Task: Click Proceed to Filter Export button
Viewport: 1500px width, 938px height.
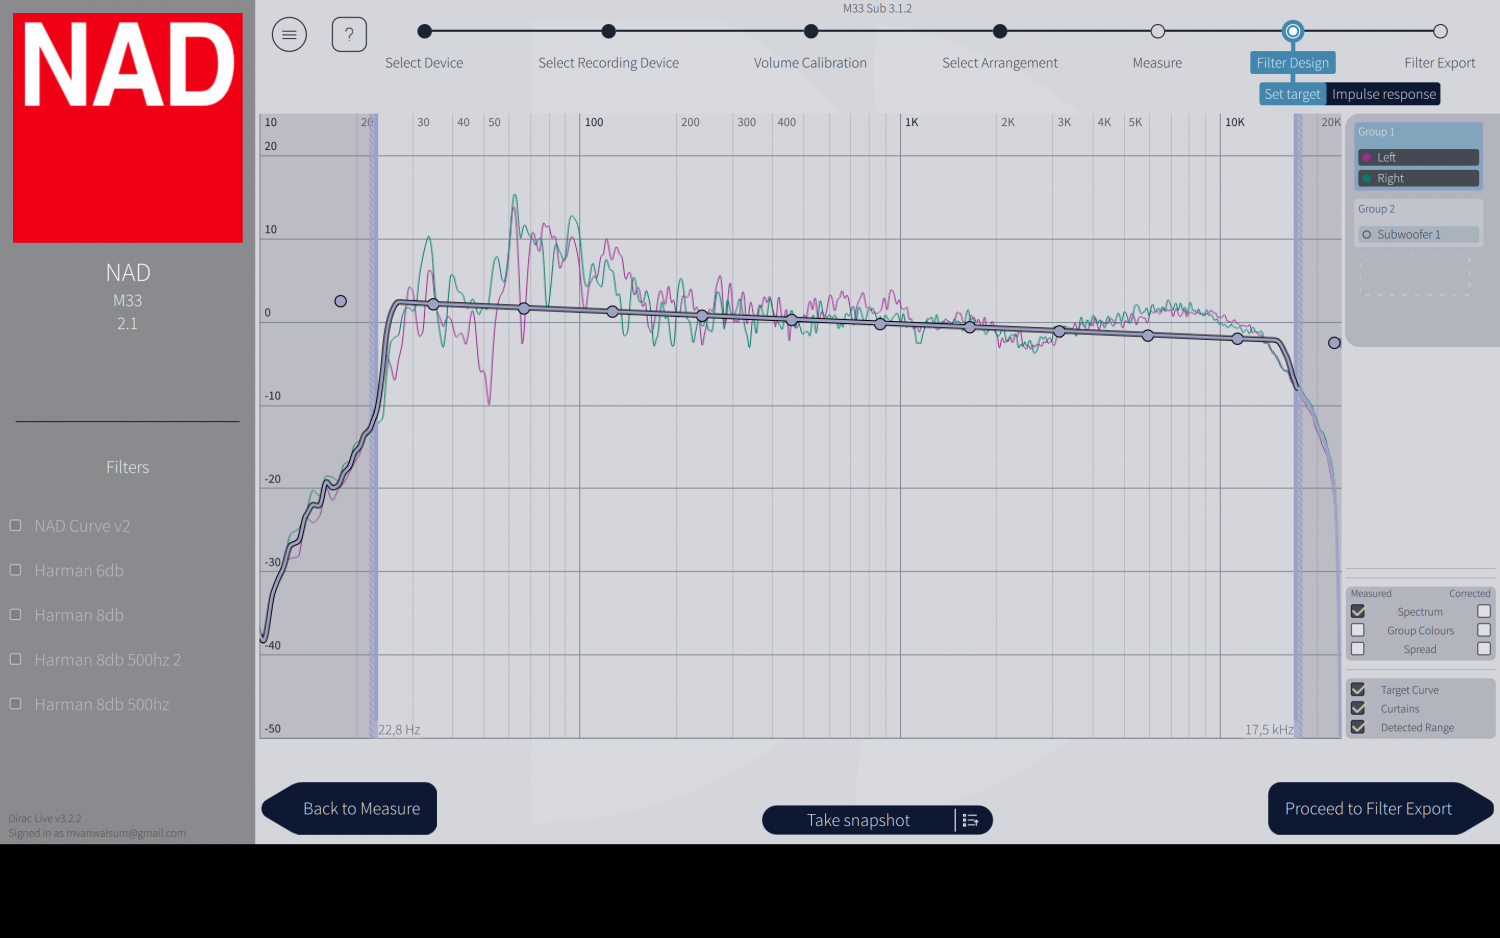Action: (1380, 808)
